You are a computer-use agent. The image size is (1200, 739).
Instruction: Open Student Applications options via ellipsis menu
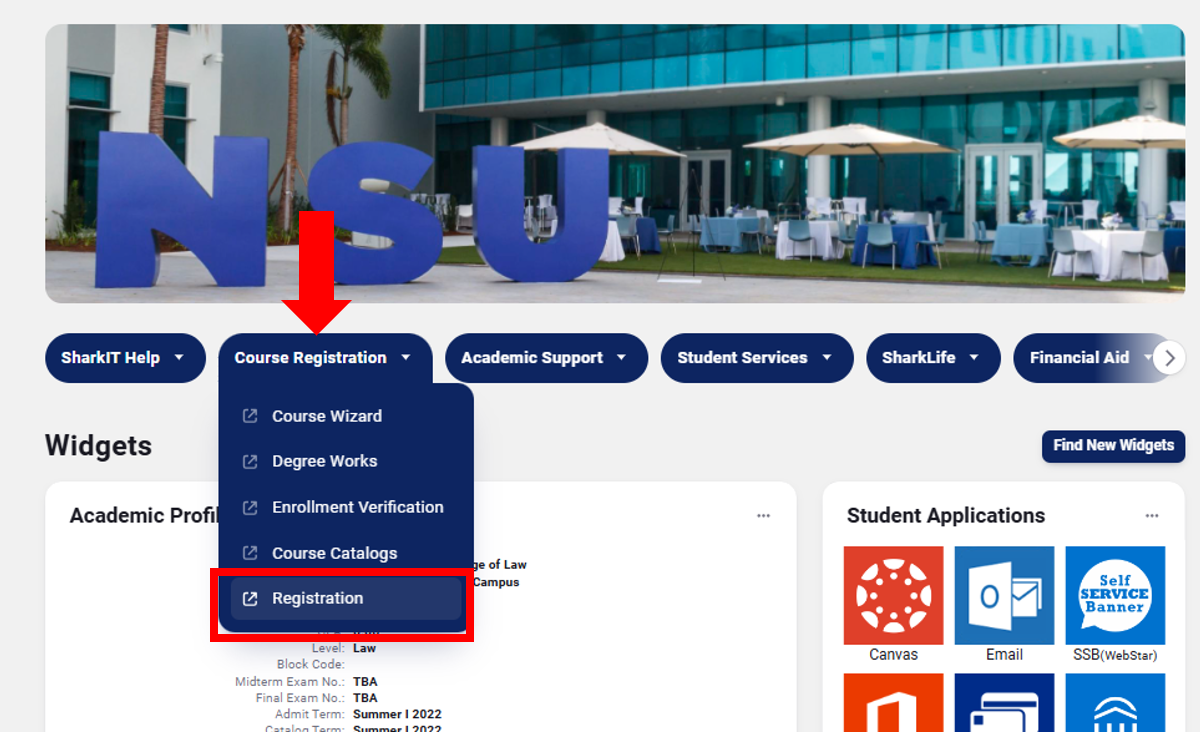1150,515
